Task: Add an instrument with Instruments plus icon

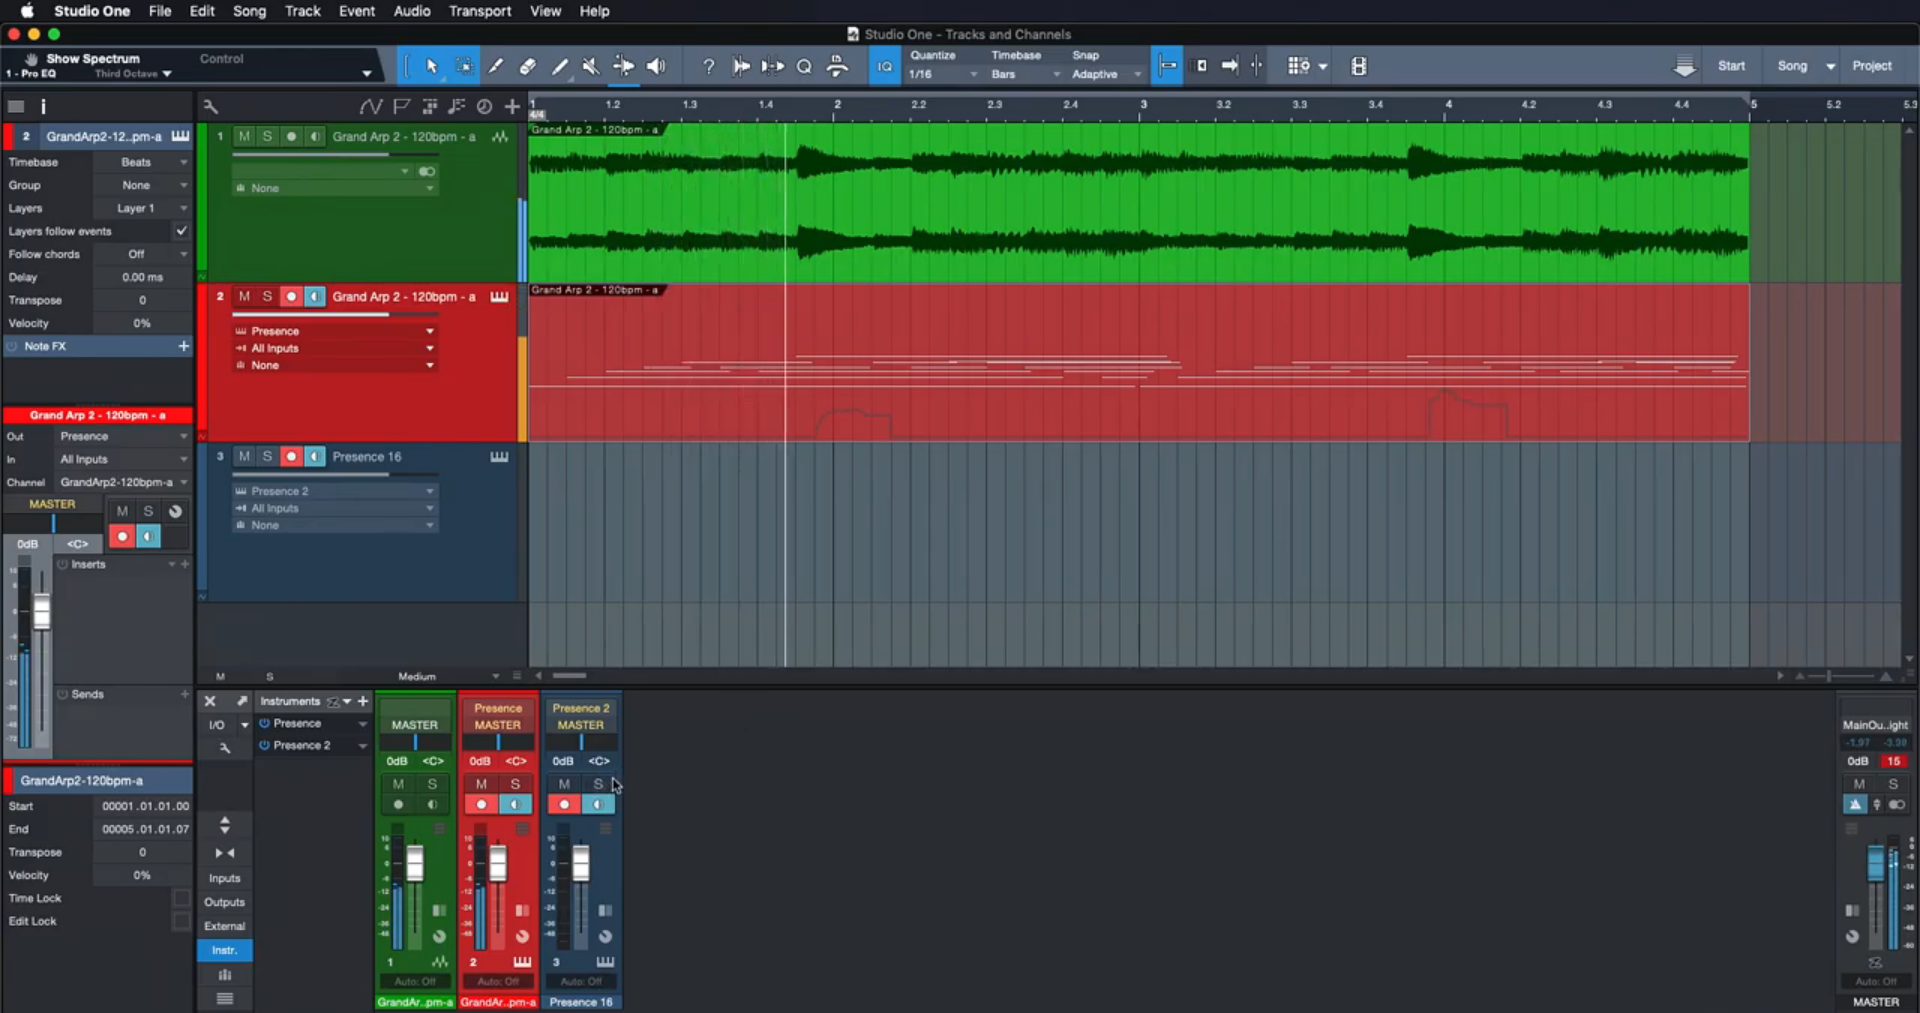Action: [x=363, y=701]
